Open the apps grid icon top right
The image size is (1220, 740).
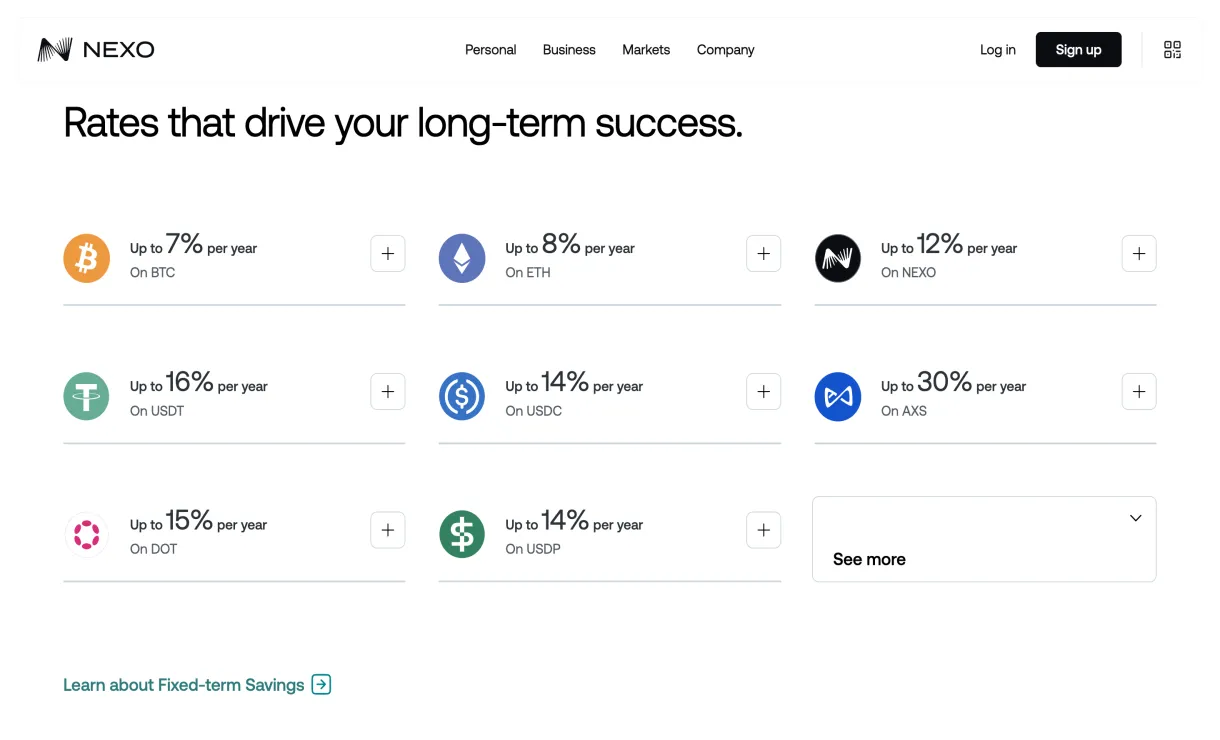coord(1172,49)
